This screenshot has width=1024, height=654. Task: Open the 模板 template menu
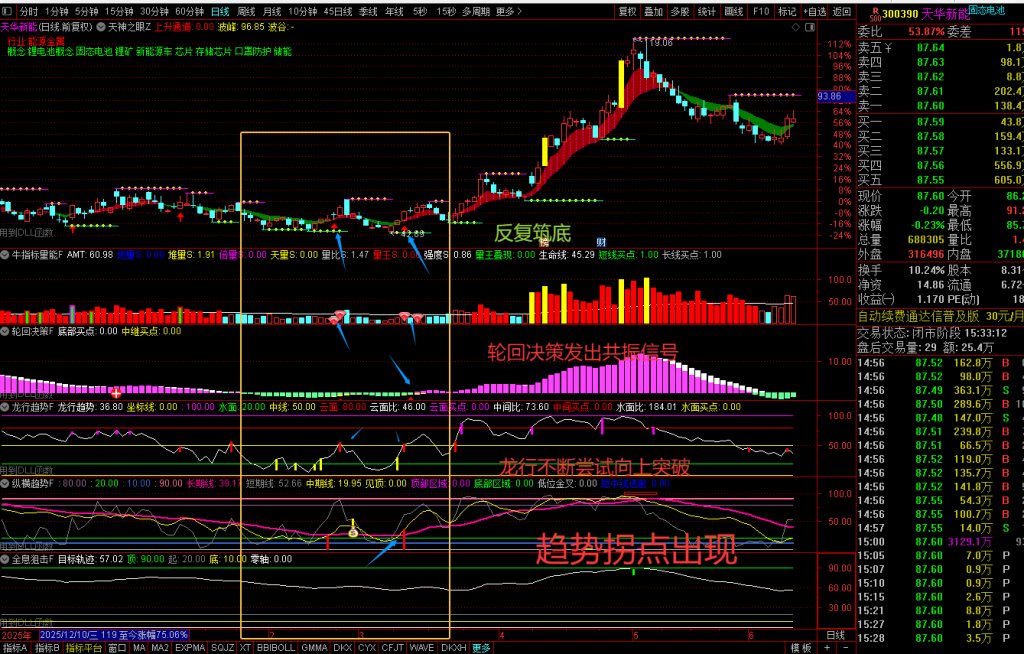coord(801,648)
